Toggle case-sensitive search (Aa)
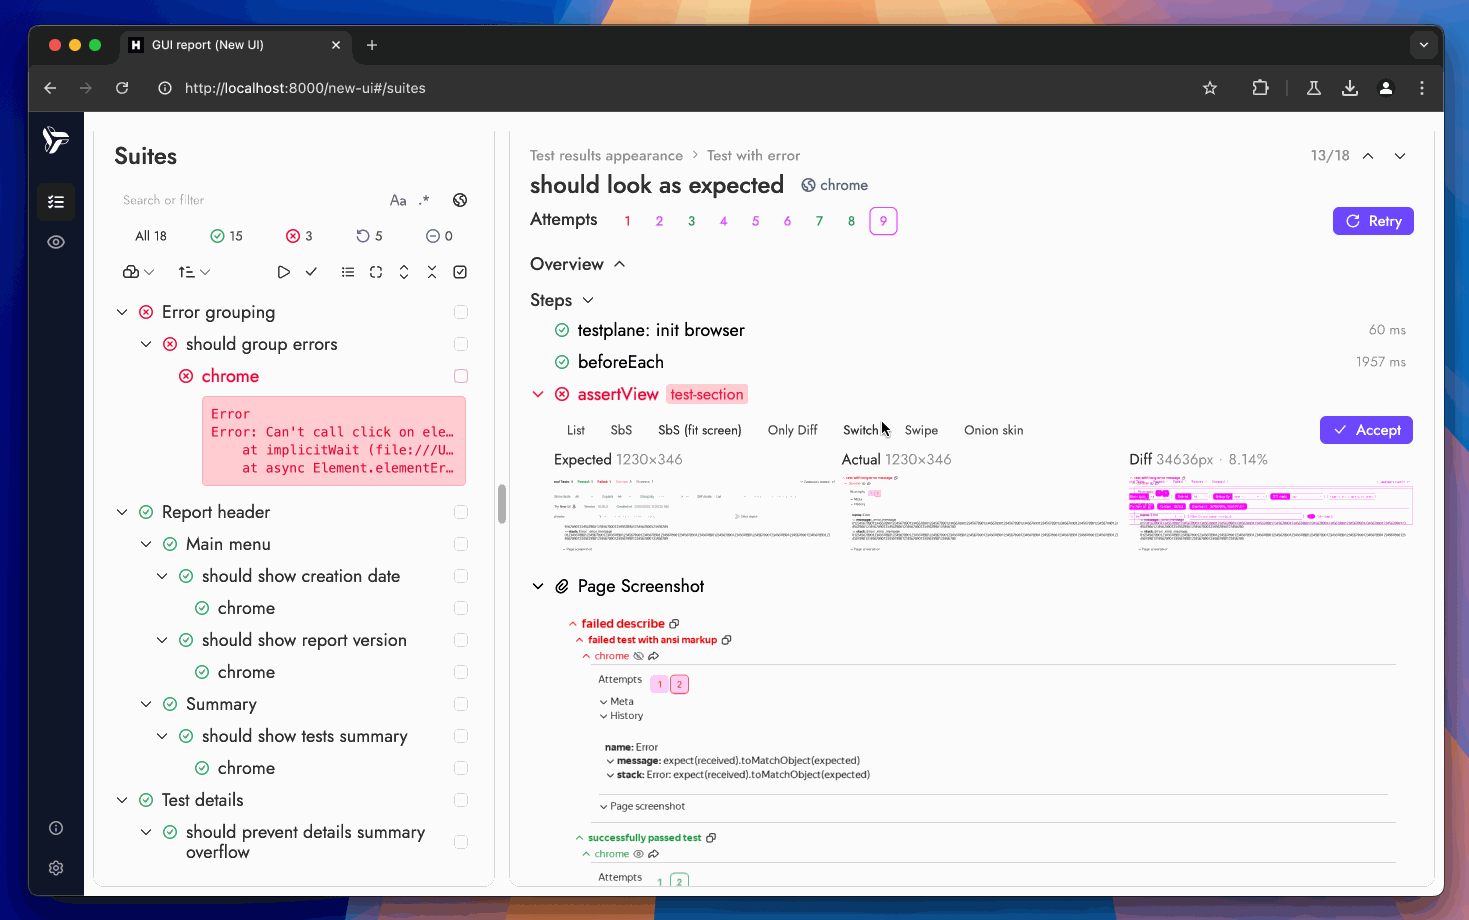Screen dimensions: 1469x920 398,200
